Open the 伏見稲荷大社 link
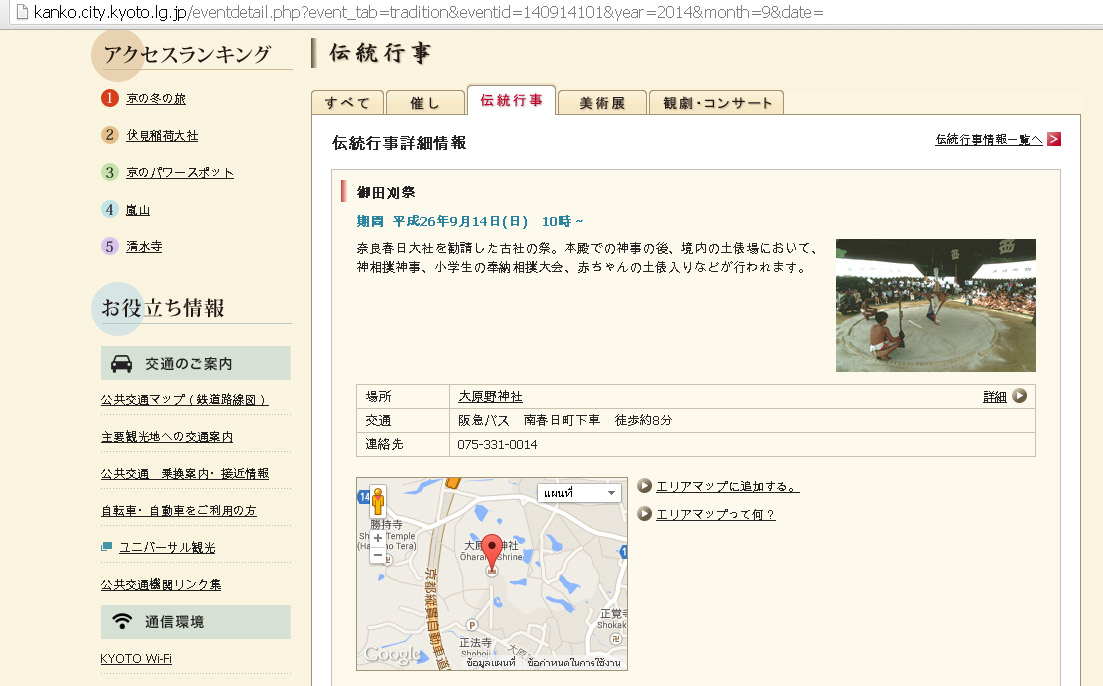This screenshot has width=1103, height=686. click(x=162, y=135)
